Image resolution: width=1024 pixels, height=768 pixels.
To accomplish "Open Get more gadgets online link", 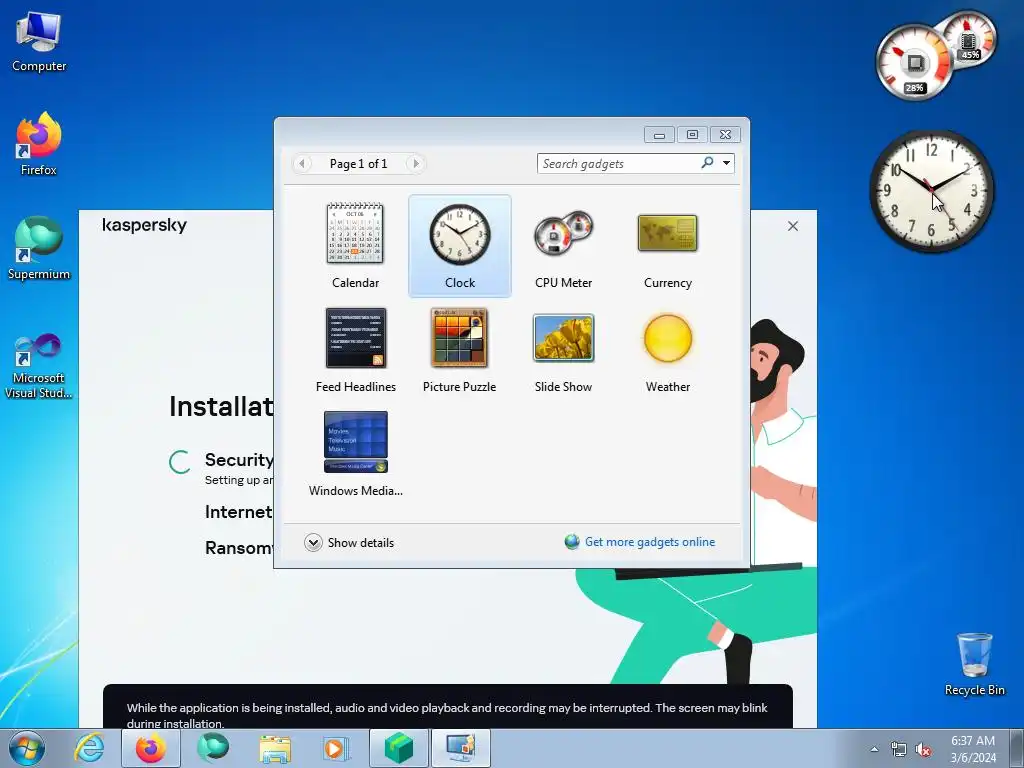I will tap(640, 542).
